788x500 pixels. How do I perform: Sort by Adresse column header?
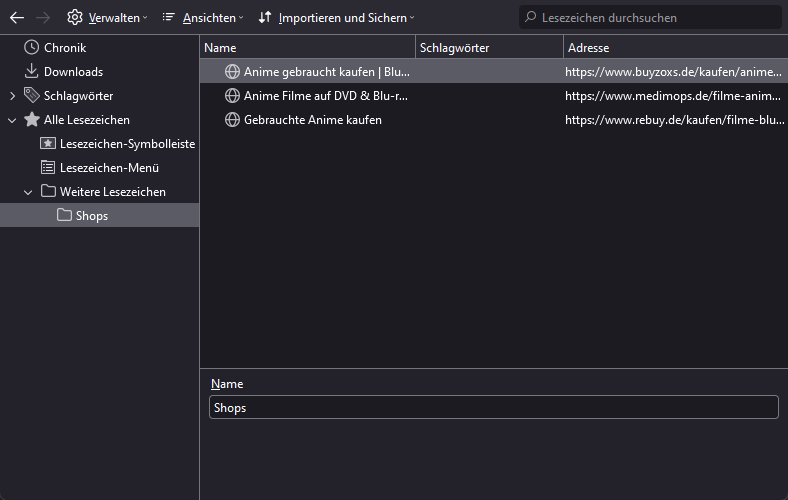tap(675, 47)
